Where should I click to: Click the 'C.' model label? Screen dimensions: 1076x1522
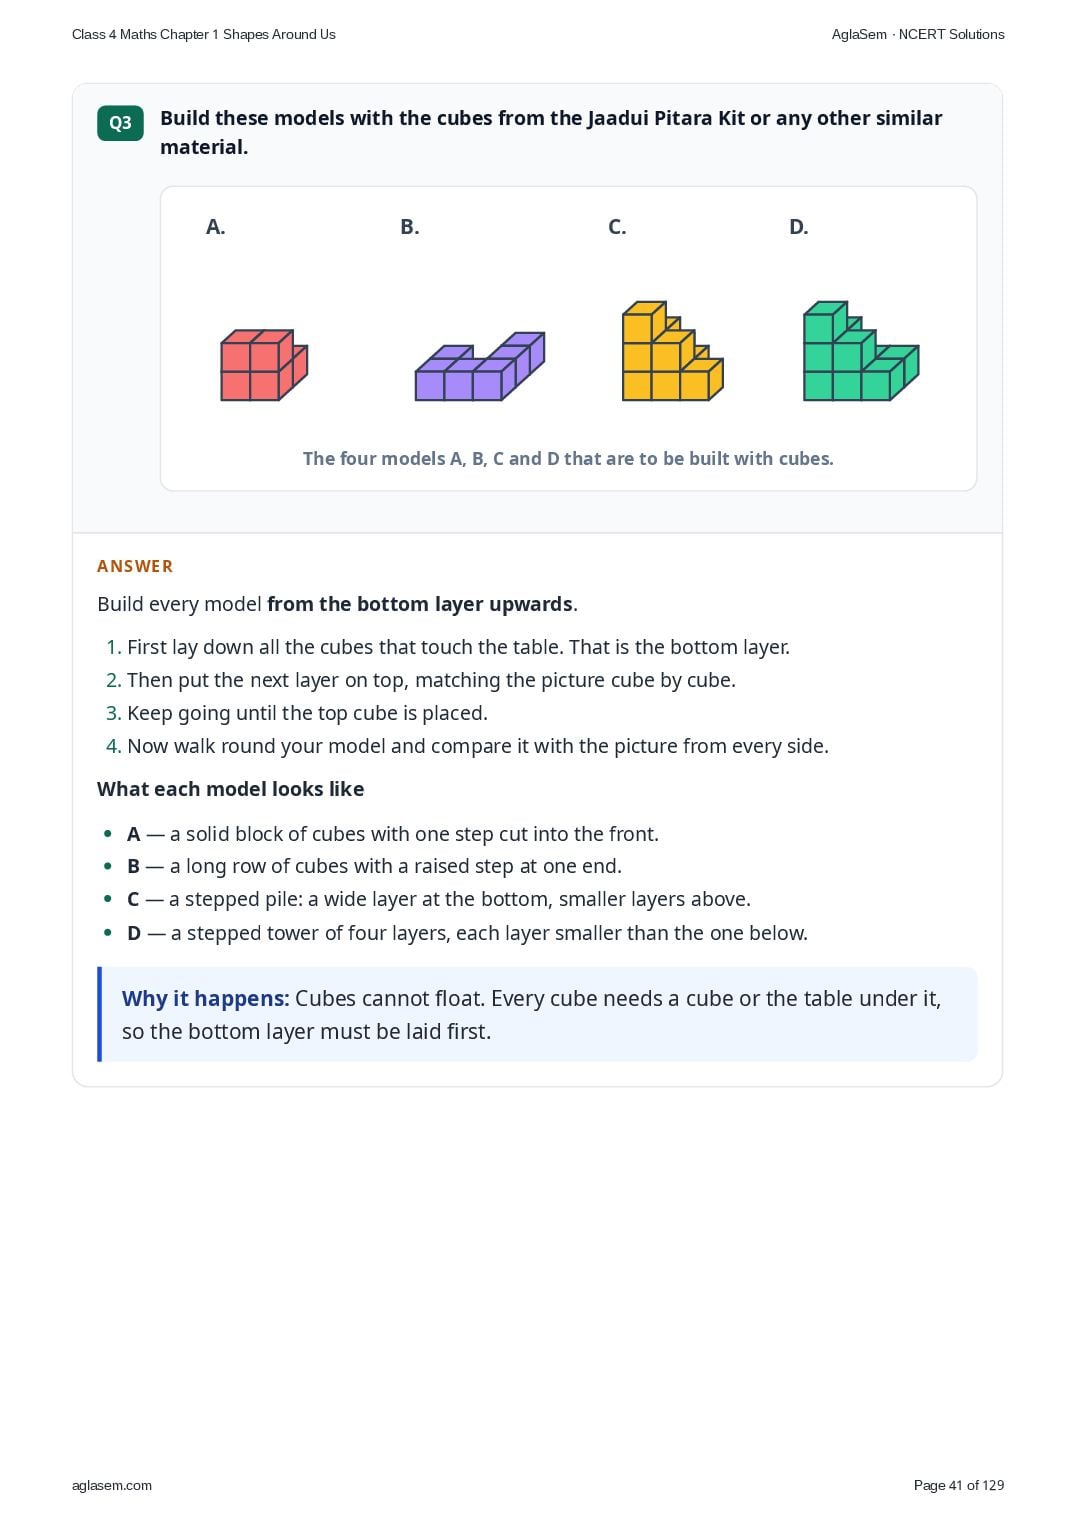[617, 227]
